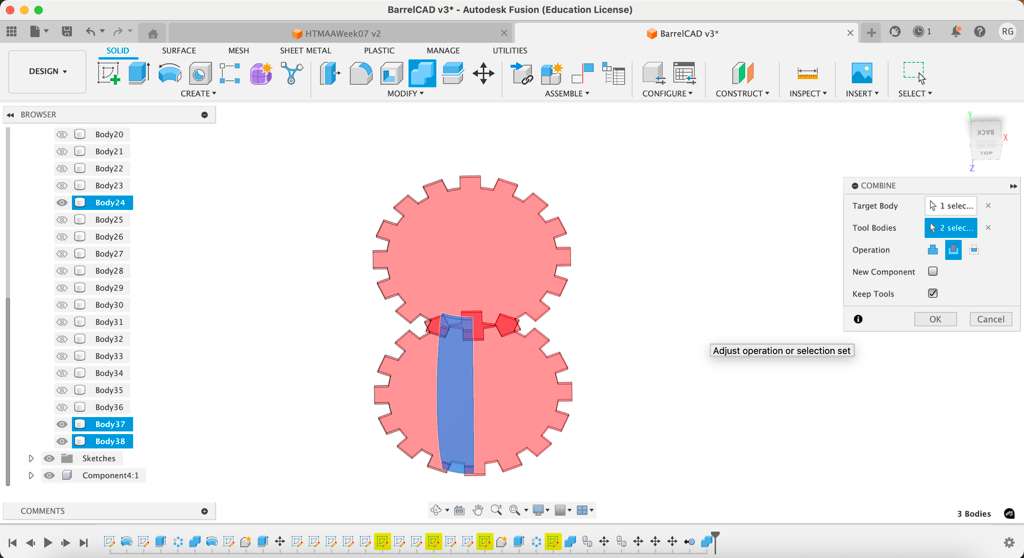
Task: Switch to the SURFACE tab
Action: (x=179, y=51)
